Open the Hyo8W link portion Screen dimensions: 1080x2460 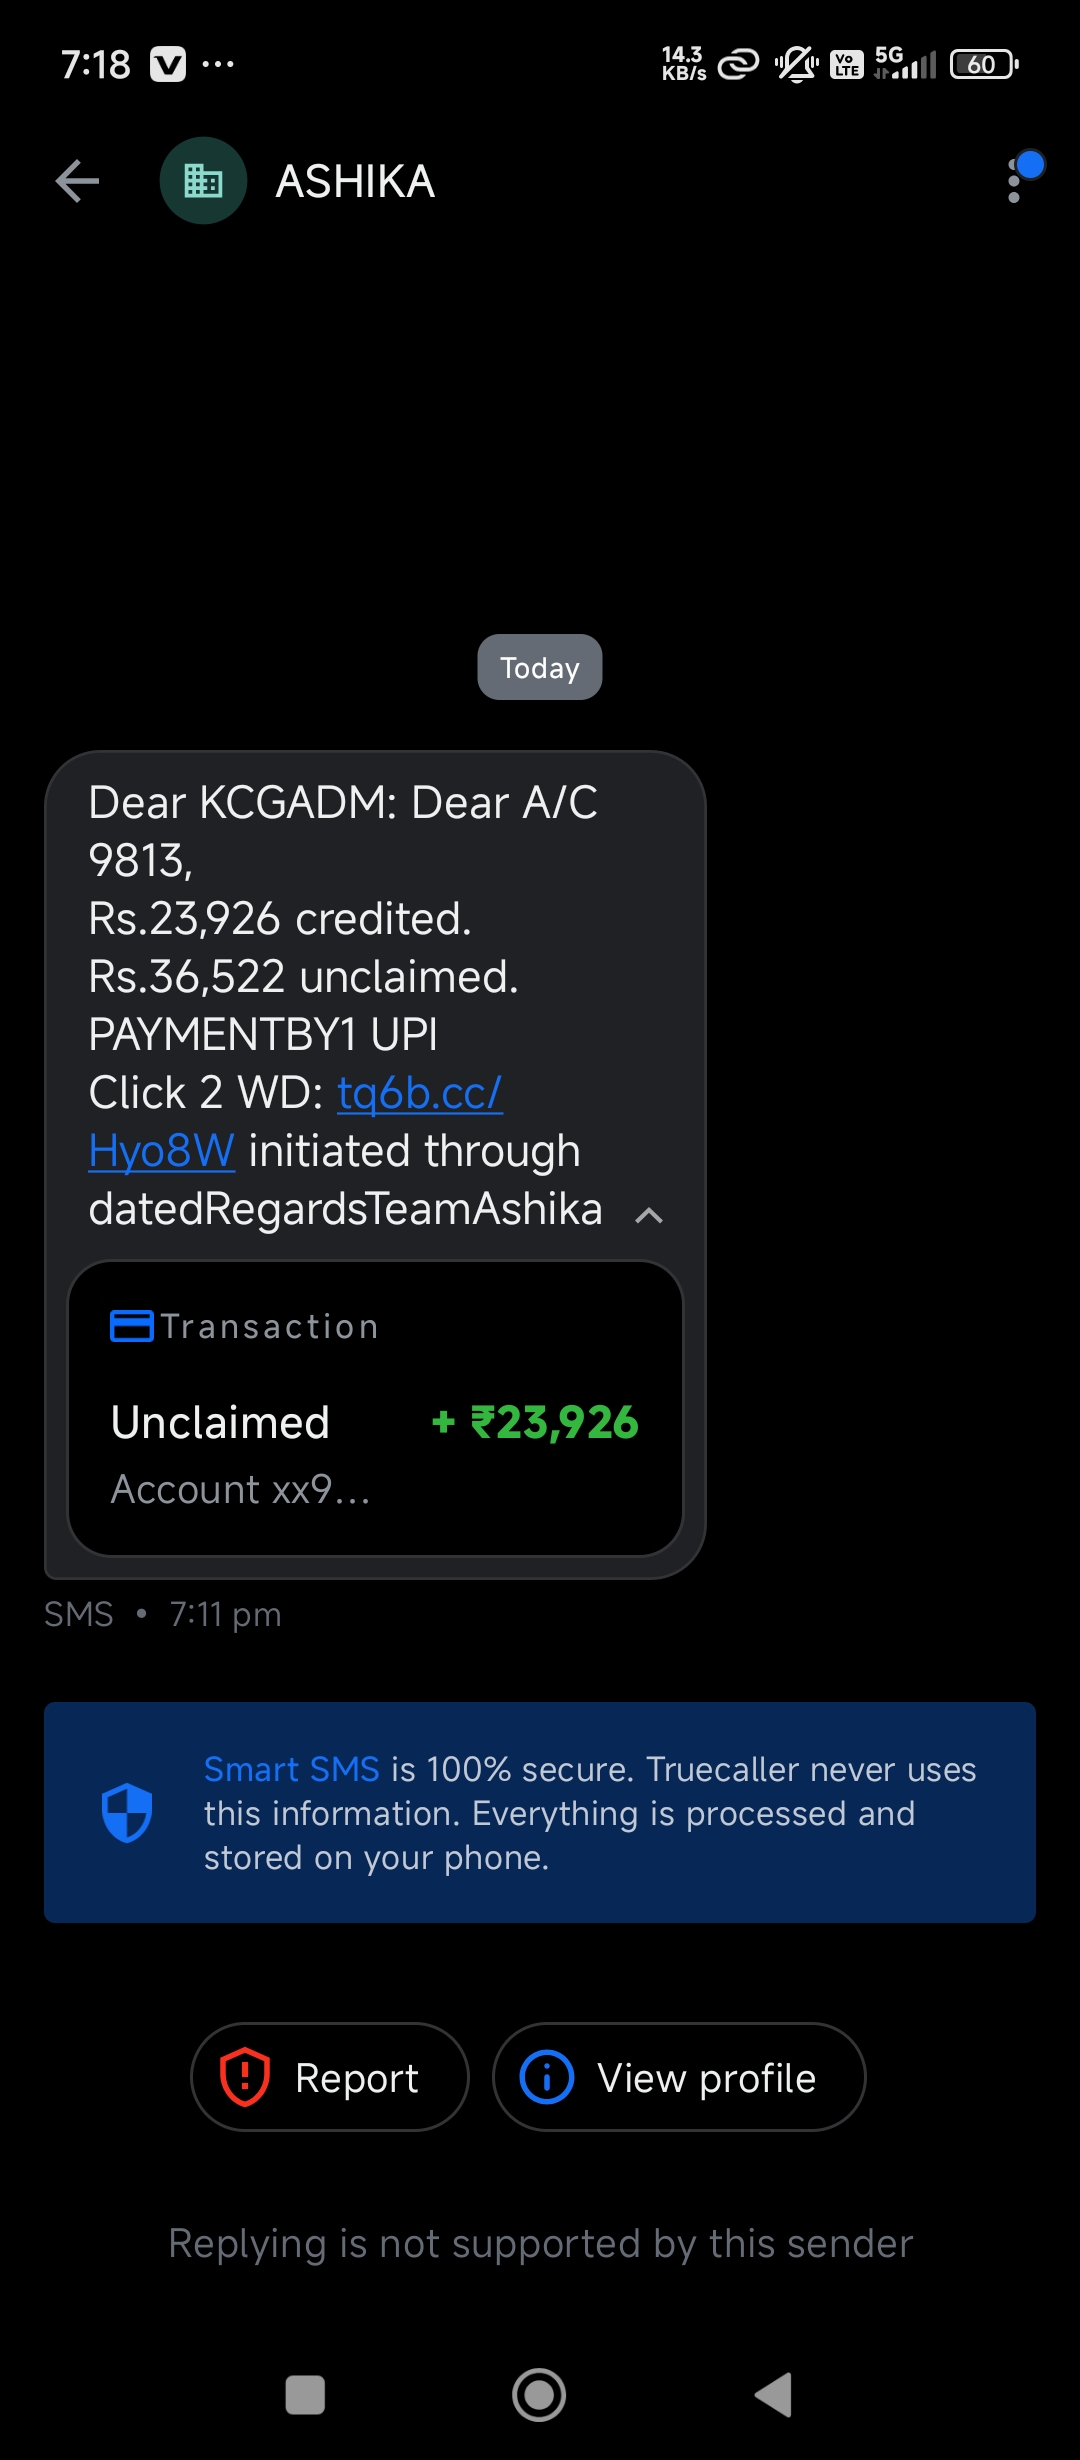pyautogui.click(x=161, y=1150)
